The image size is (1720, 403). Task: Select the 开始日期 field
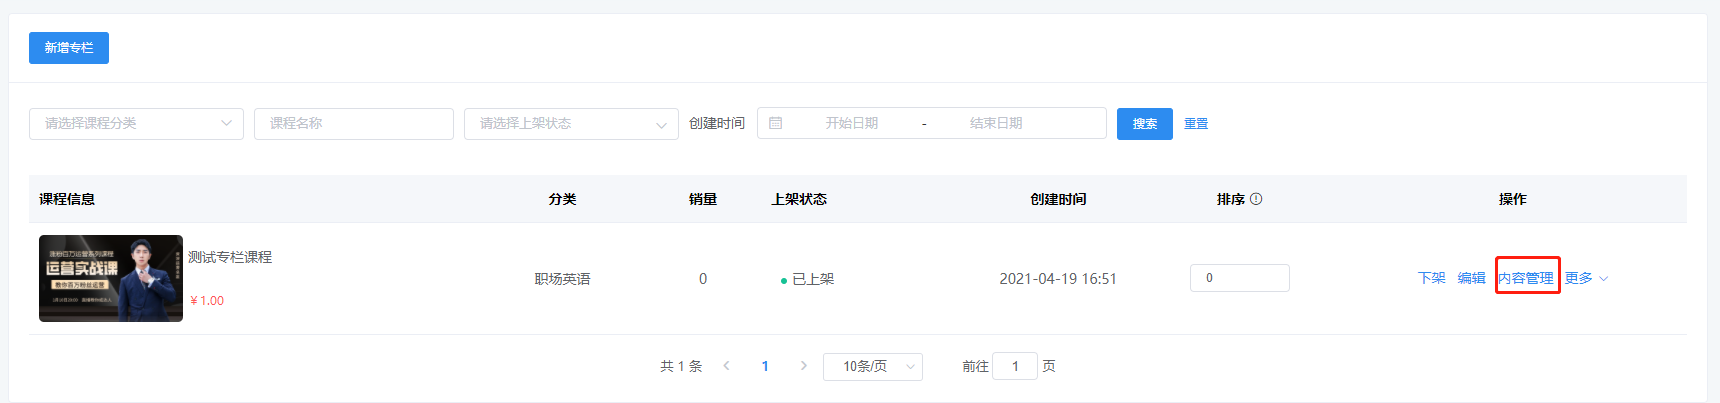click(851, 123)
